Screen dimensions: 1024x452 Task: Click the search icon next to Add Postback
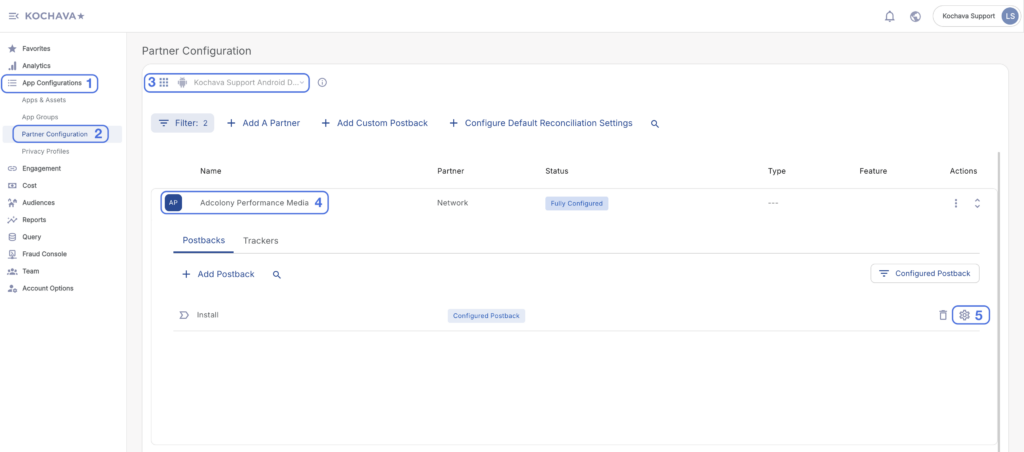pyautogui.click(x=277, y=274)
